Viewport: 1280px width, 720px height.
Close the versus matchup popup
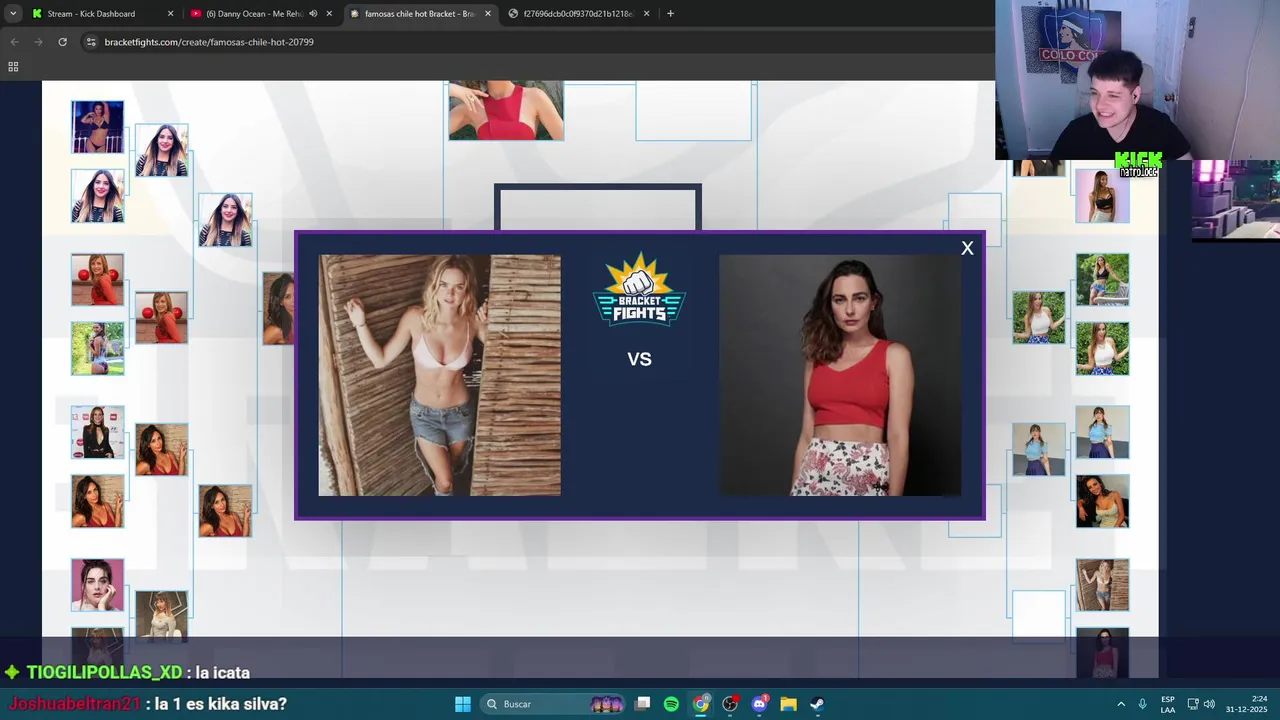tap(967, 248)
